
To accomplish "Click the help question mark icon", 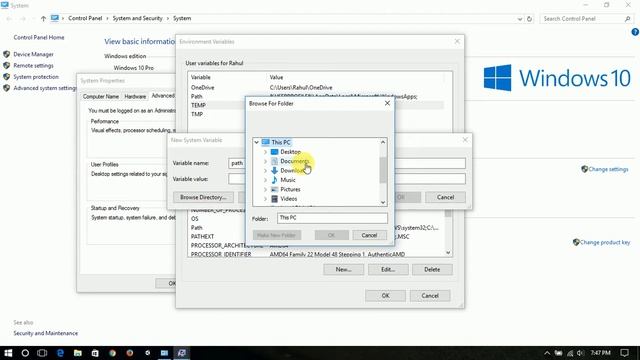I will pyautogui.click(x=635, y=32).
